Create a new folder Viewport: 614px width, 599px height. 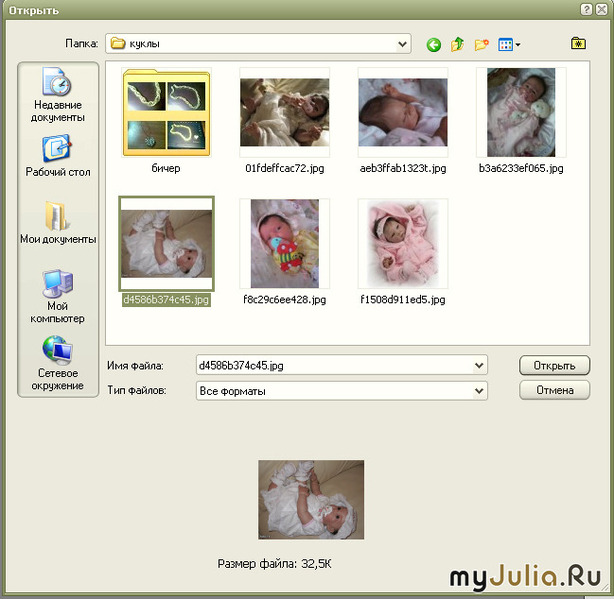point(482,45)
